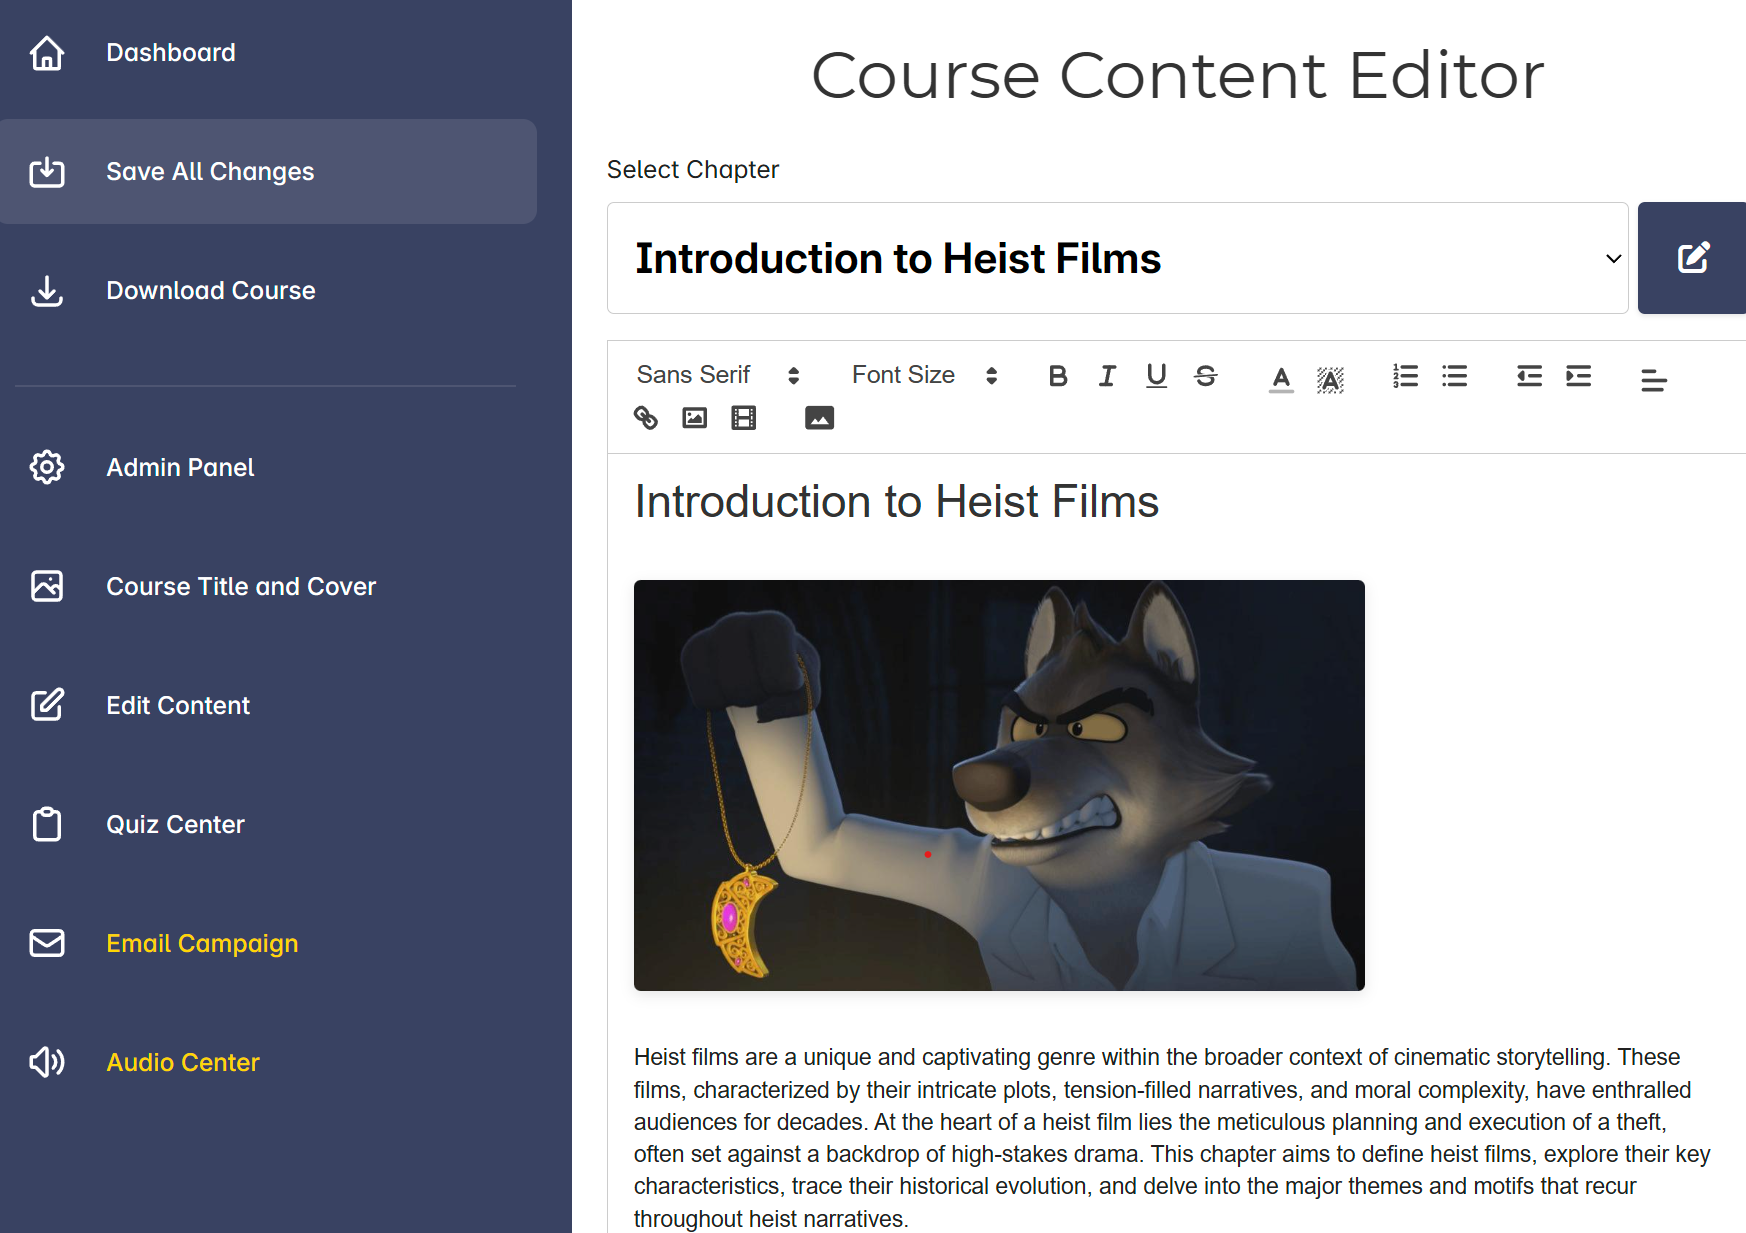
Task: Click the solid picture icon in the toolbar
Action: coord(819,418)
